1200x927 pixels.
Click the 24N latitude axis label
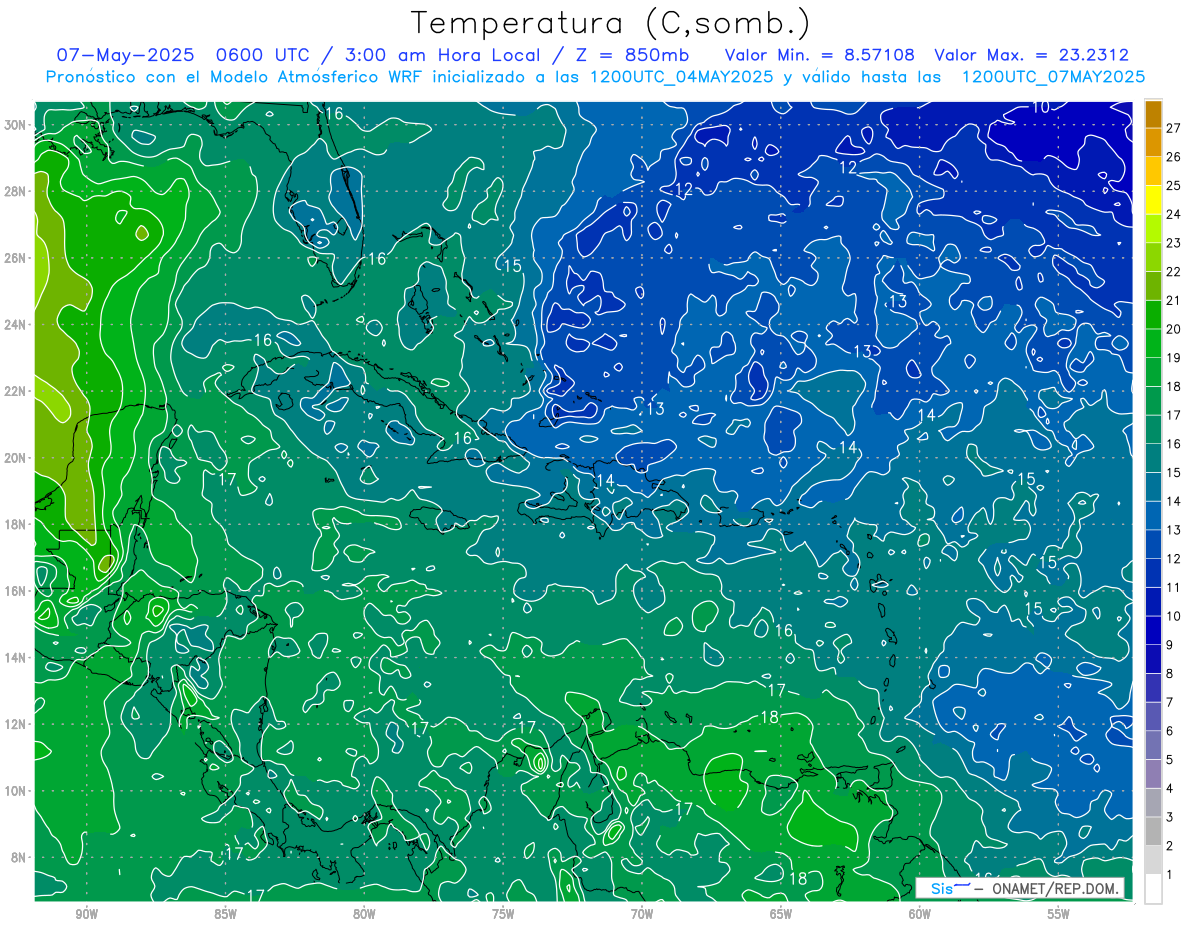point(17,325)
